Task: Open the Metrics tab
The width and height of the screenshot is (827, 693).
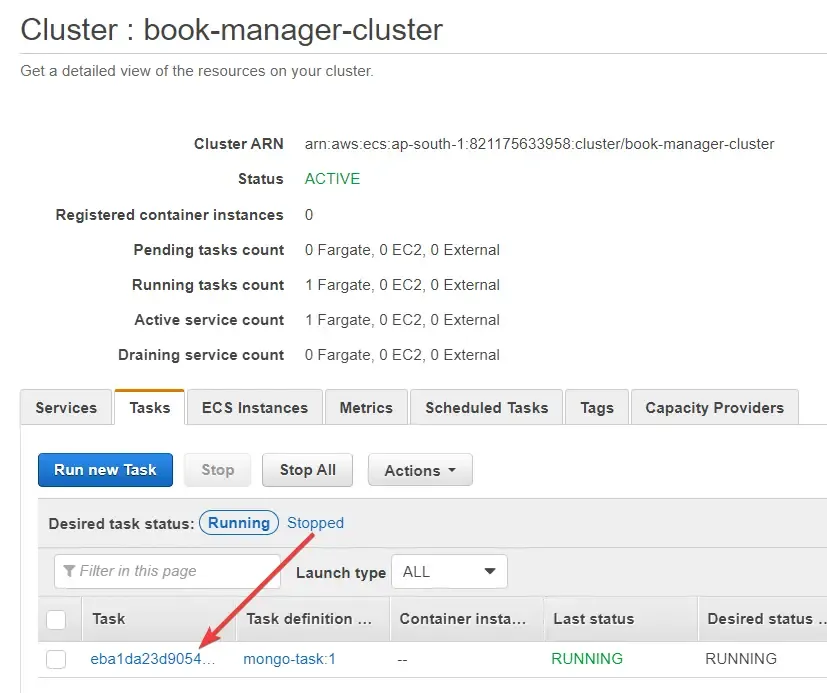Action: click(366, 407)
